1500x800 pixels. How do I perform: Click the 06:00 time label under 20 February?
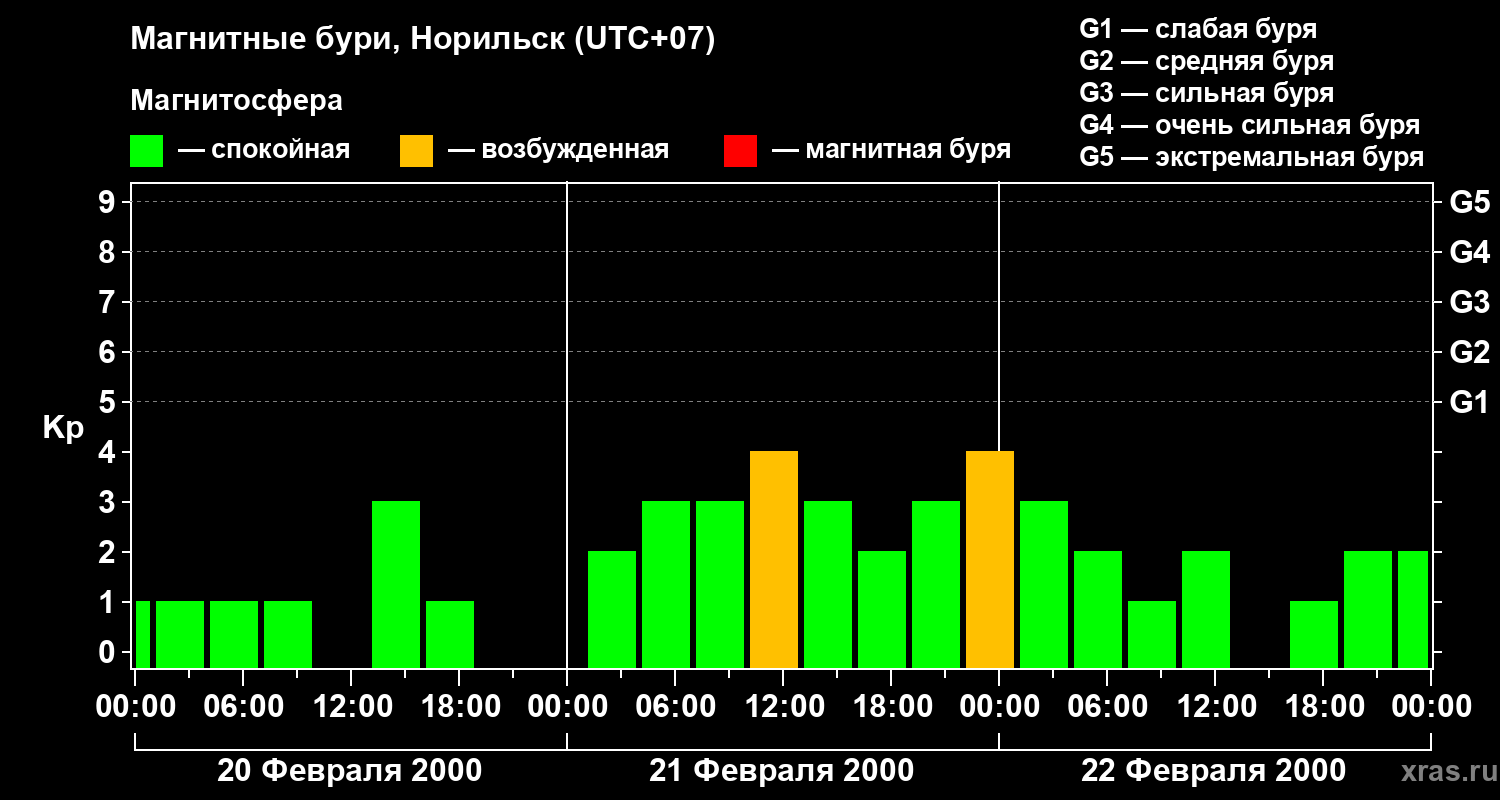(x=243, y=706)
